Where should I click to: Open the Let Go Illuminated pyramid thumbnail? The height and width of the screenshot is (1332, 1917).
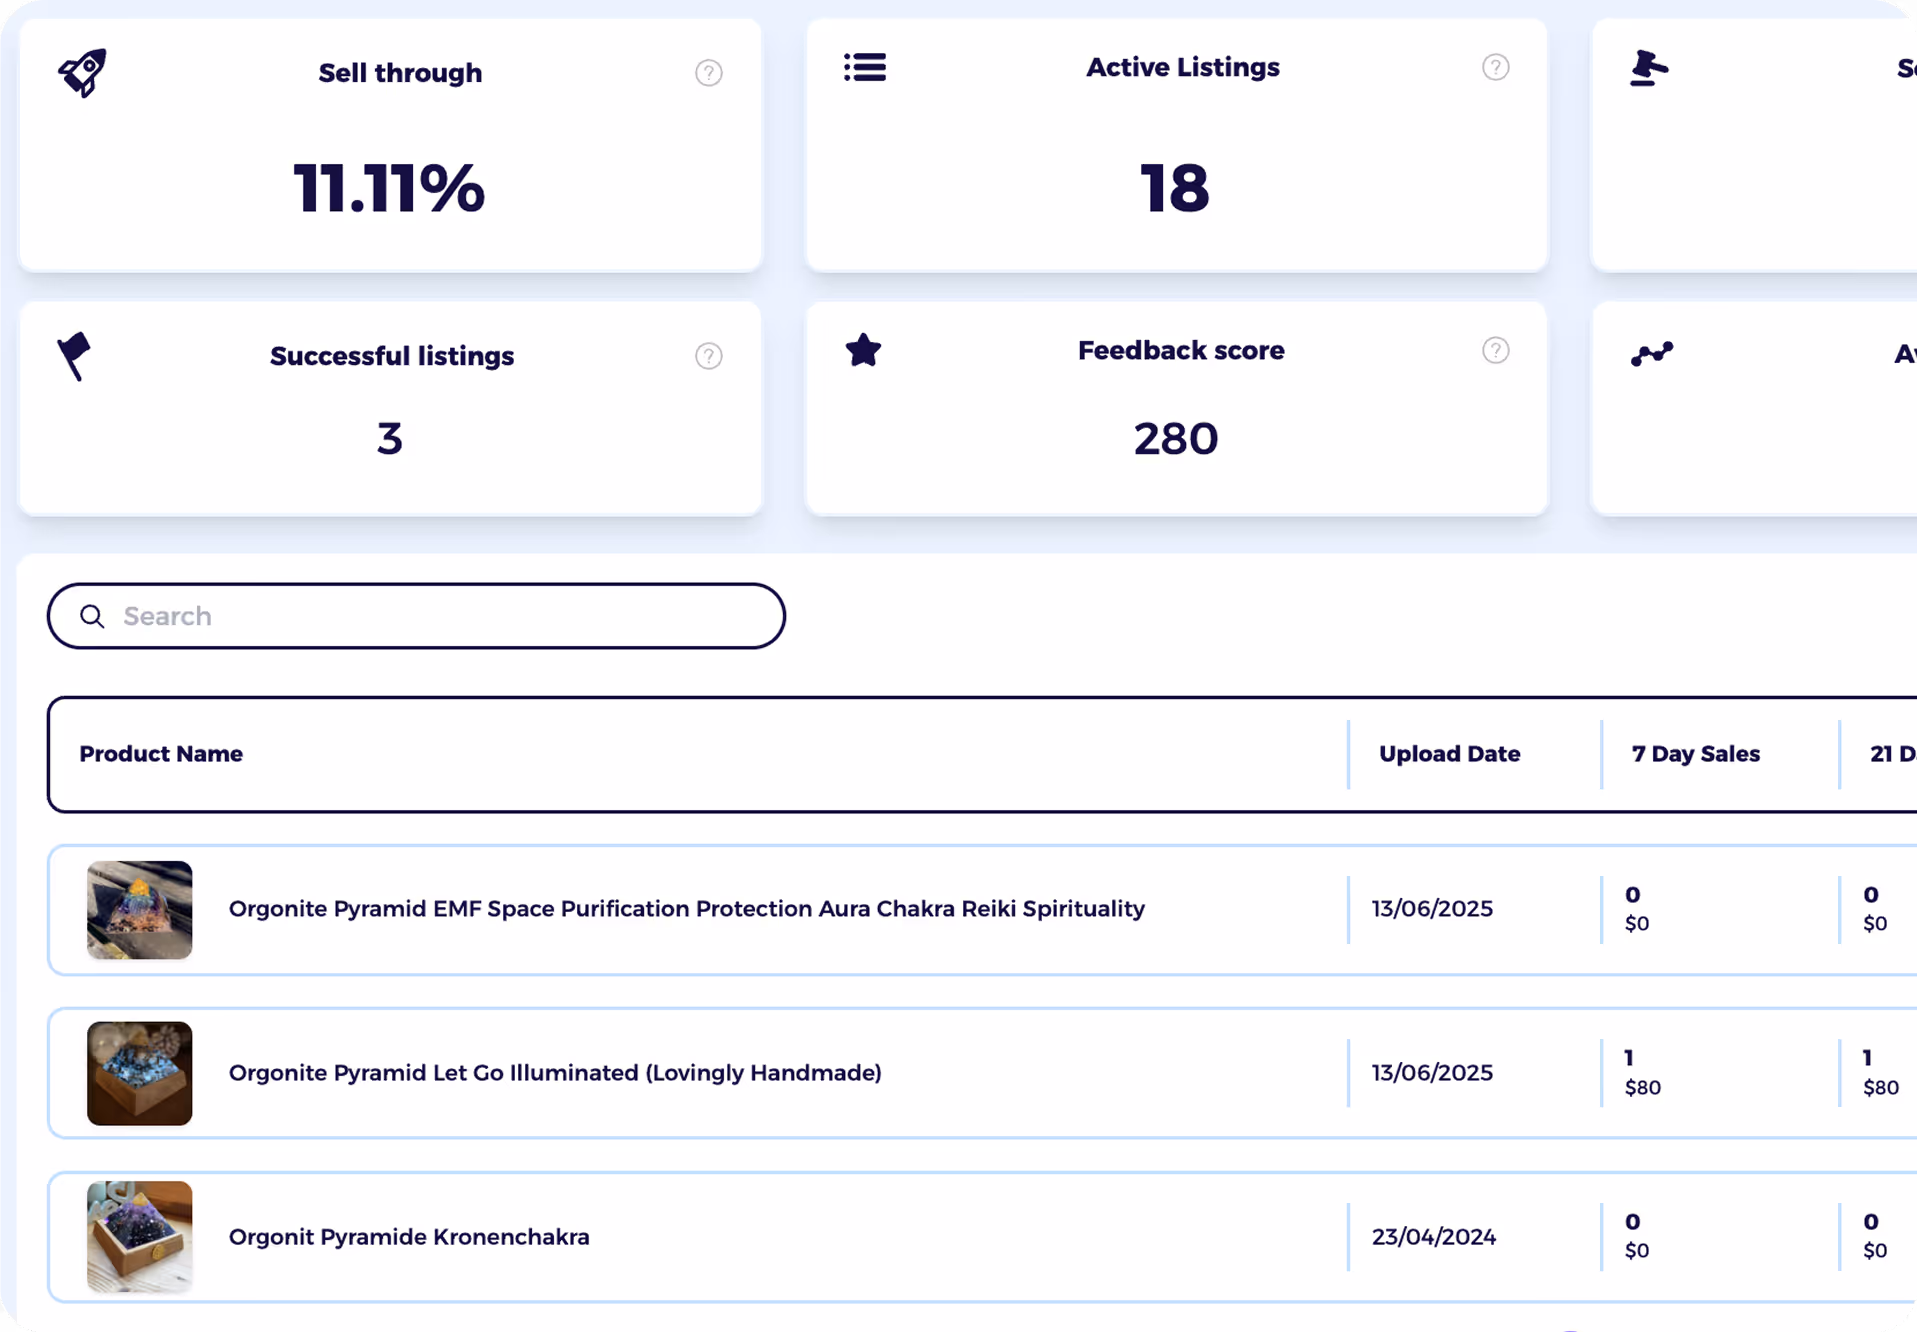point(139,1073)
